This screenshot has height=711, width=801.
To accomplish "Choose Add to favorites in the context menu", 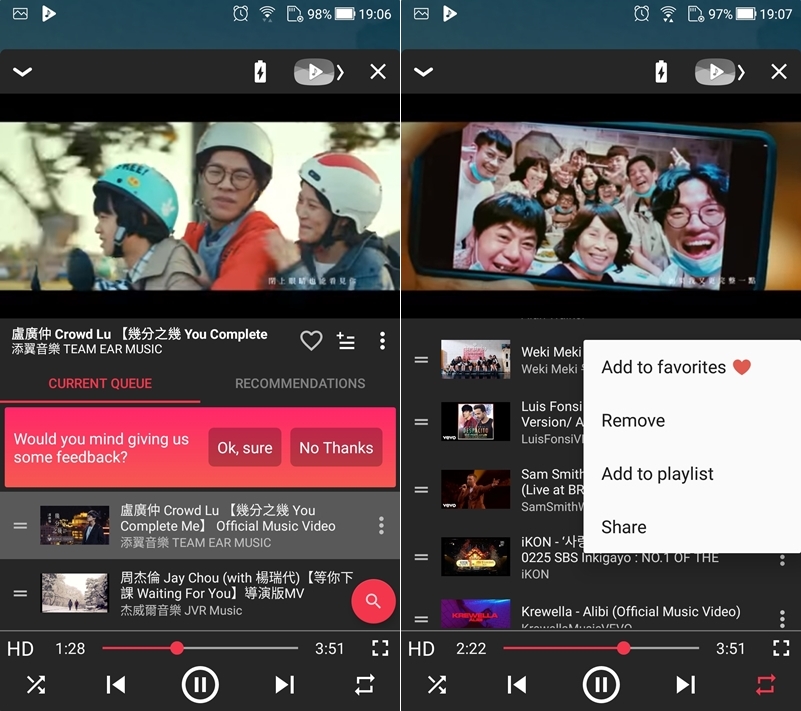I will 692,367.
